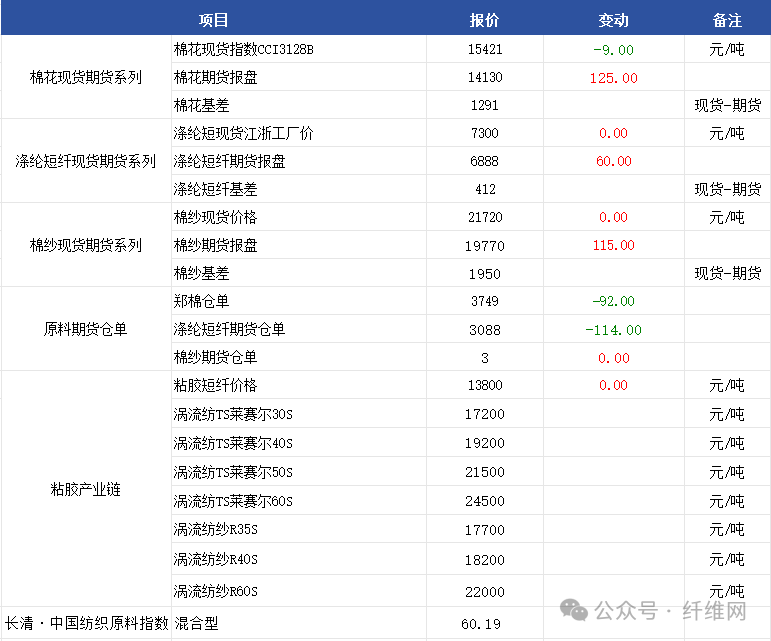Select the price value 14130
The height and width of the screenshot is (641, 771).
pos(485,77)
